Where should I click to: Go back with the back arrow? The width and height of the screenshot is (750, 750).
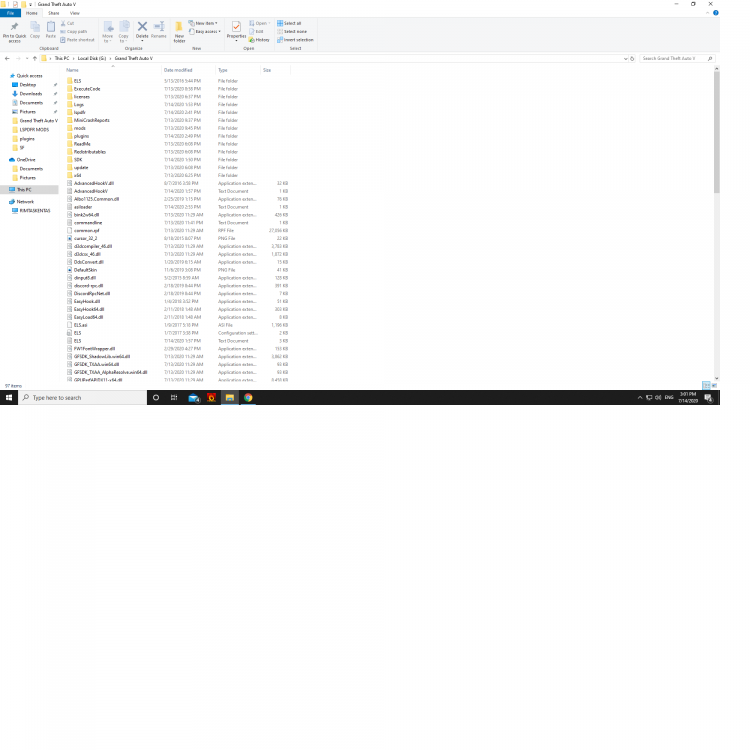7,58
